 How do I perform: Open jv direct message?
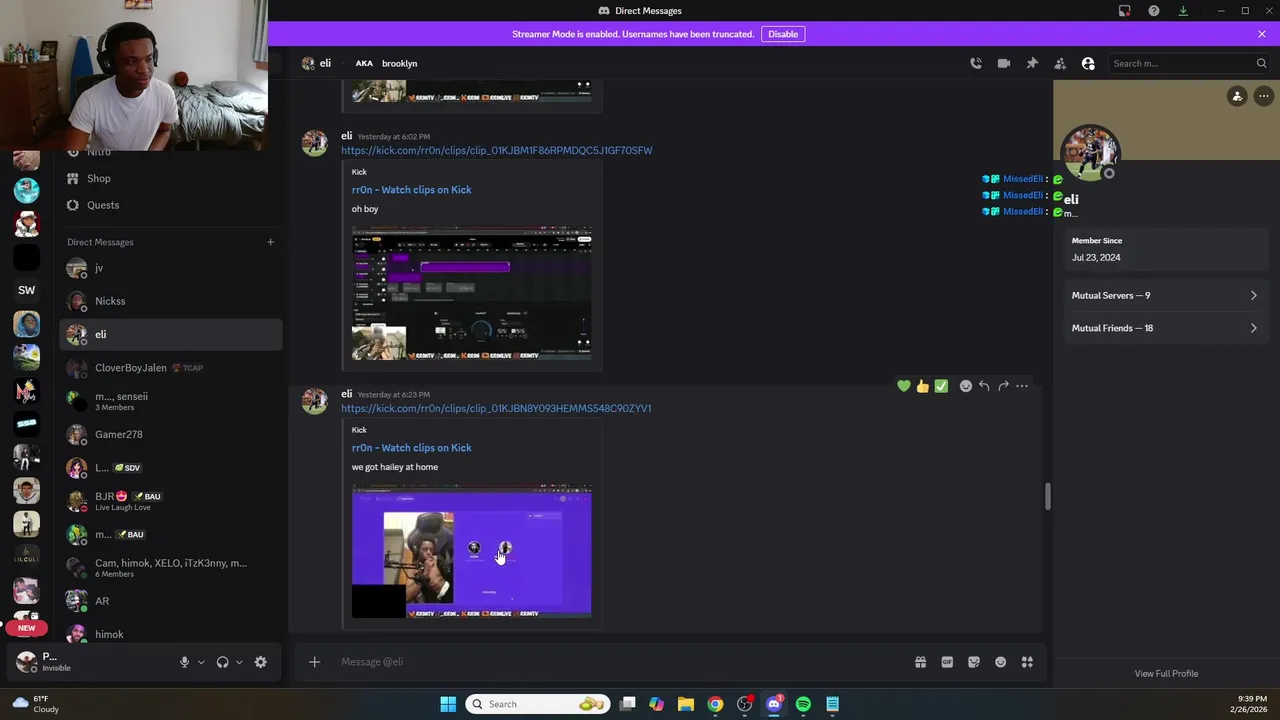click(171, 268)
